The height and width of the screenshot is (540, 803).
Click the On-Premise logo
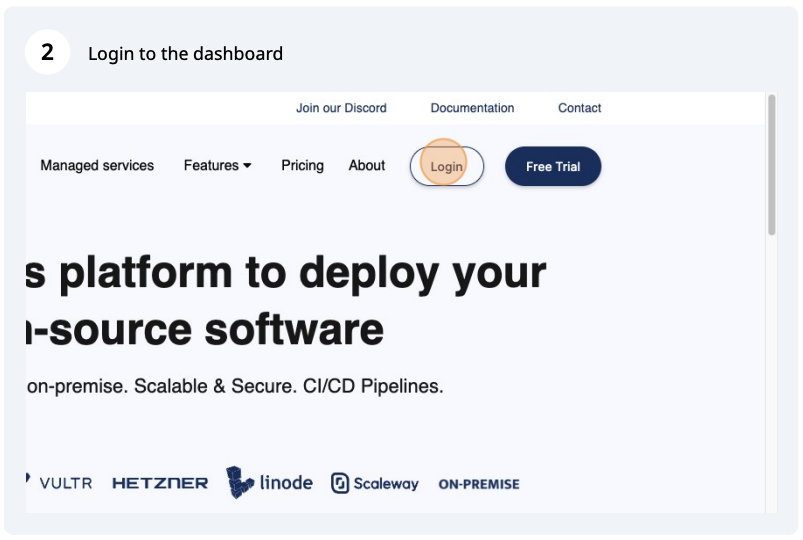click(x=479, y=484)
